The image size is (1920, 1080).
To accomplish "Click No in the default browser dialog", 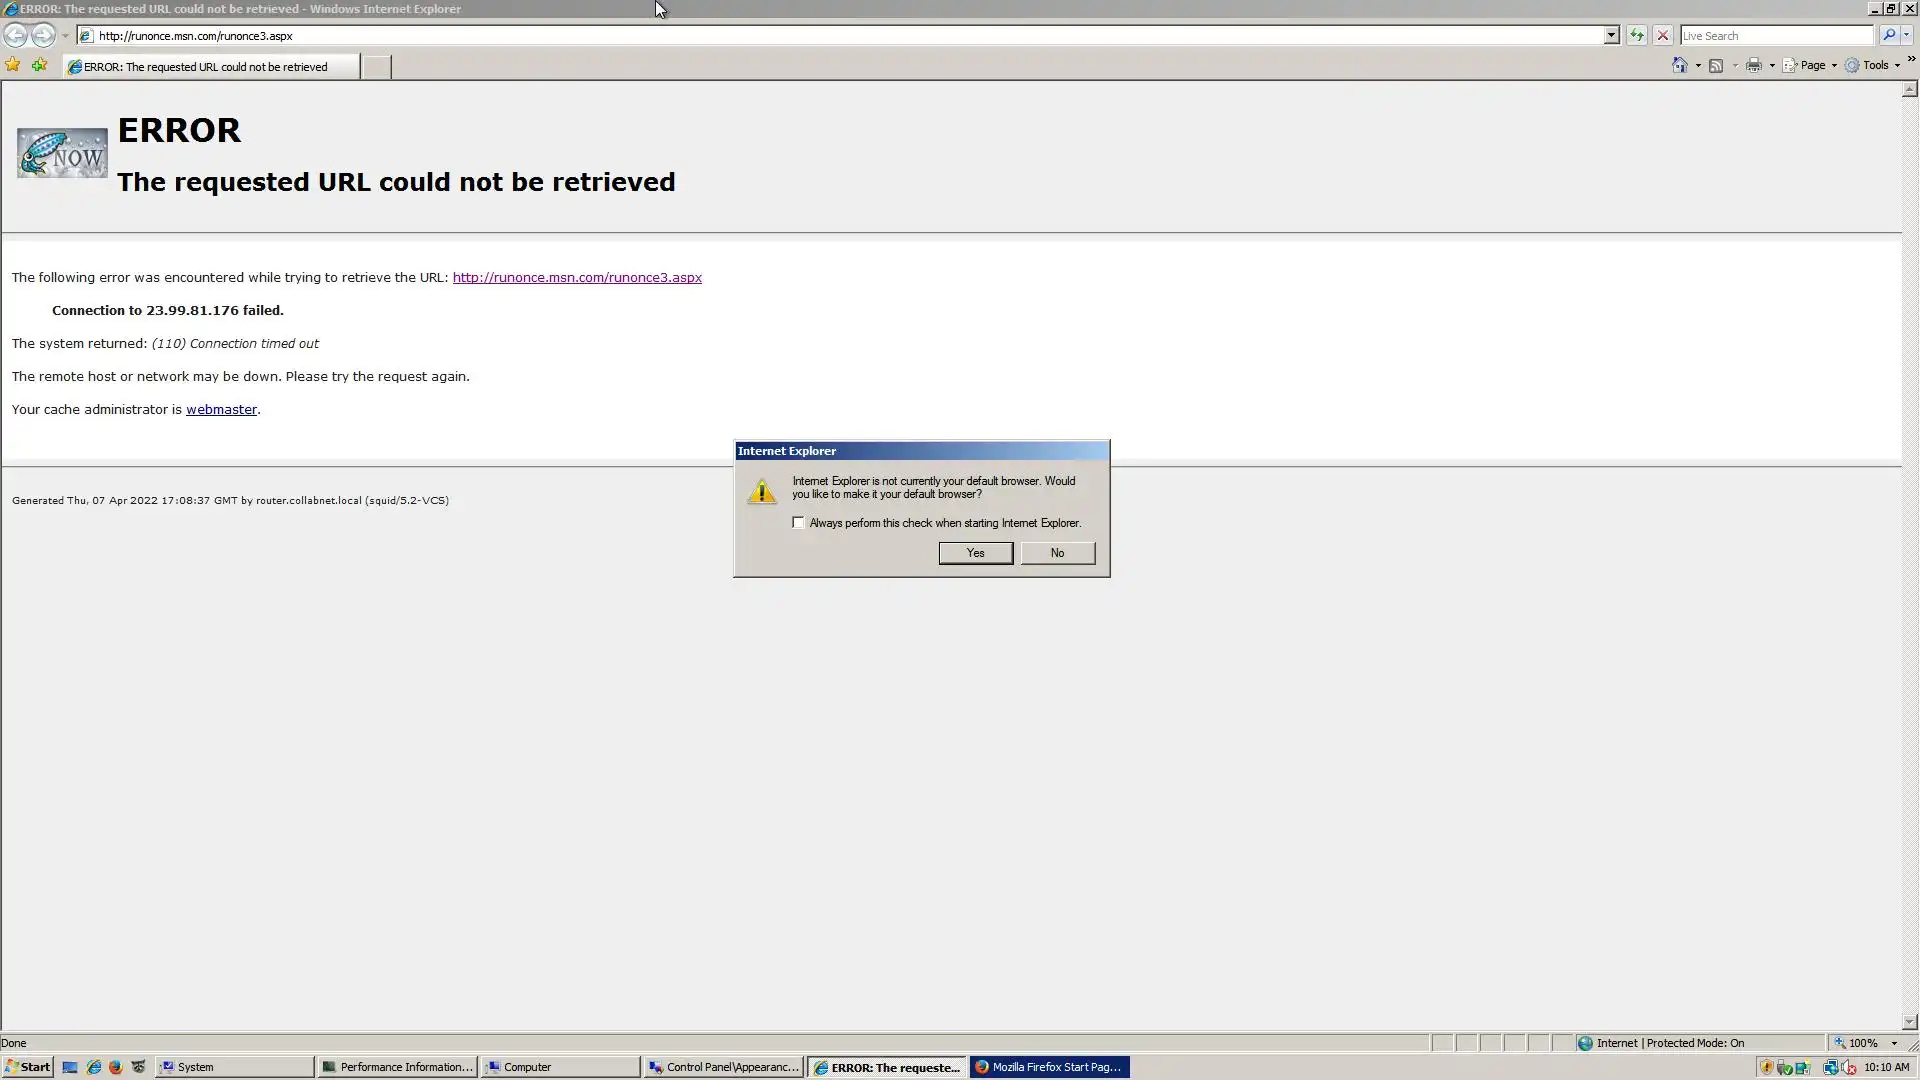I will click(1057, 553).
